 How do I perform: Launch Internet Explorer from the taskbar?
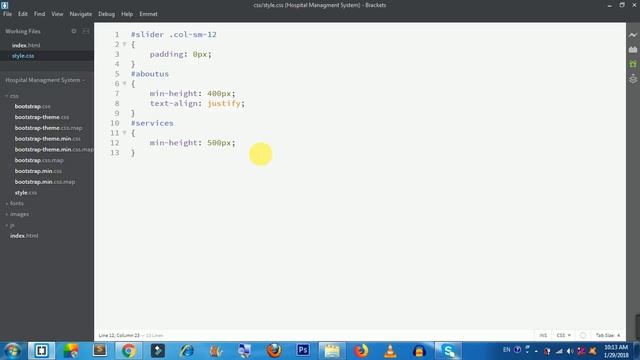tap(187, 351)
